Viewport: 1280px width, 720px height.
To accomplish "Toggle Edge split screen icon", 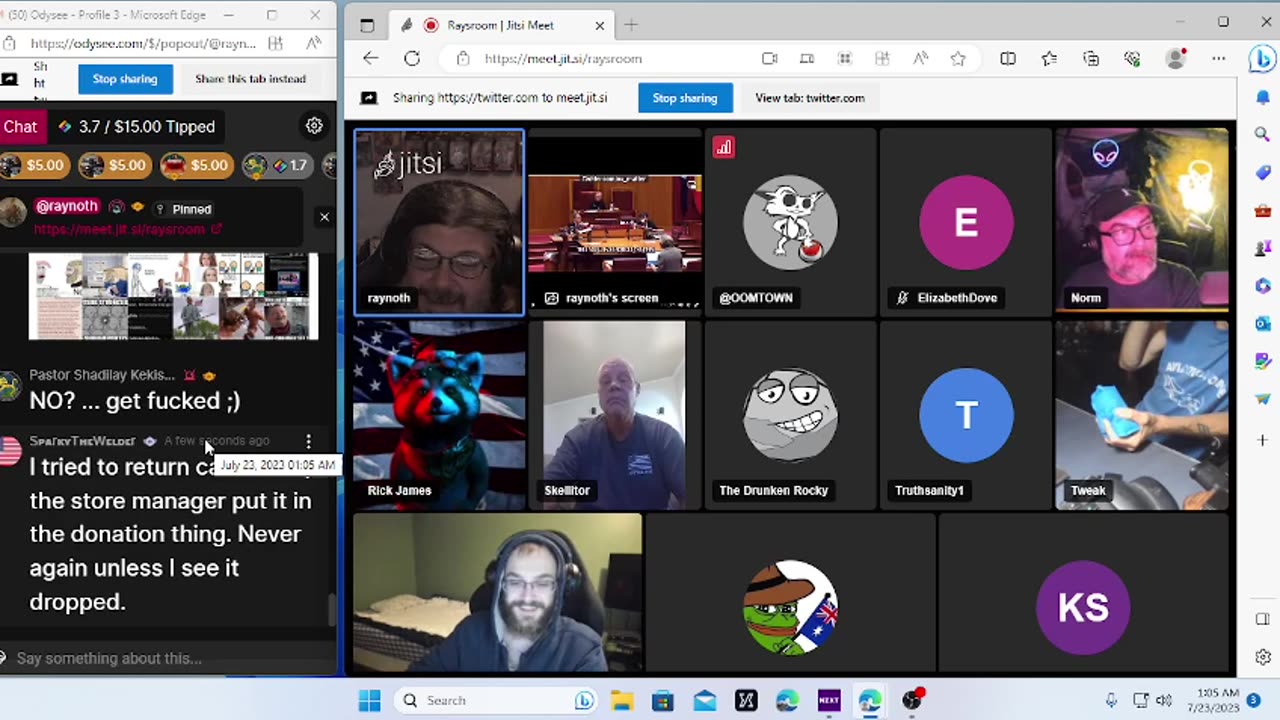I will [x=1008, y=58].
